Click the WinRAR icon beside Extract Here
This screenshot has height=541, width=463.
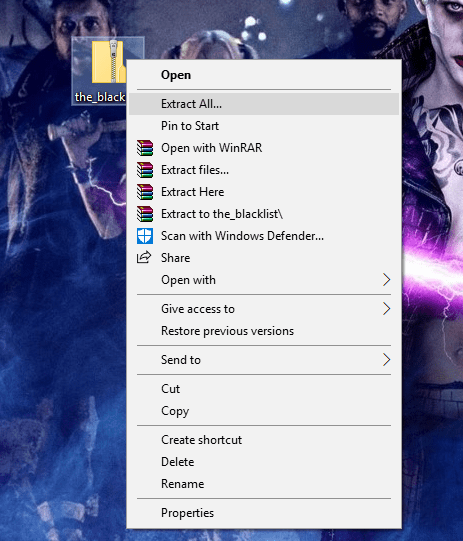(145, 192)
